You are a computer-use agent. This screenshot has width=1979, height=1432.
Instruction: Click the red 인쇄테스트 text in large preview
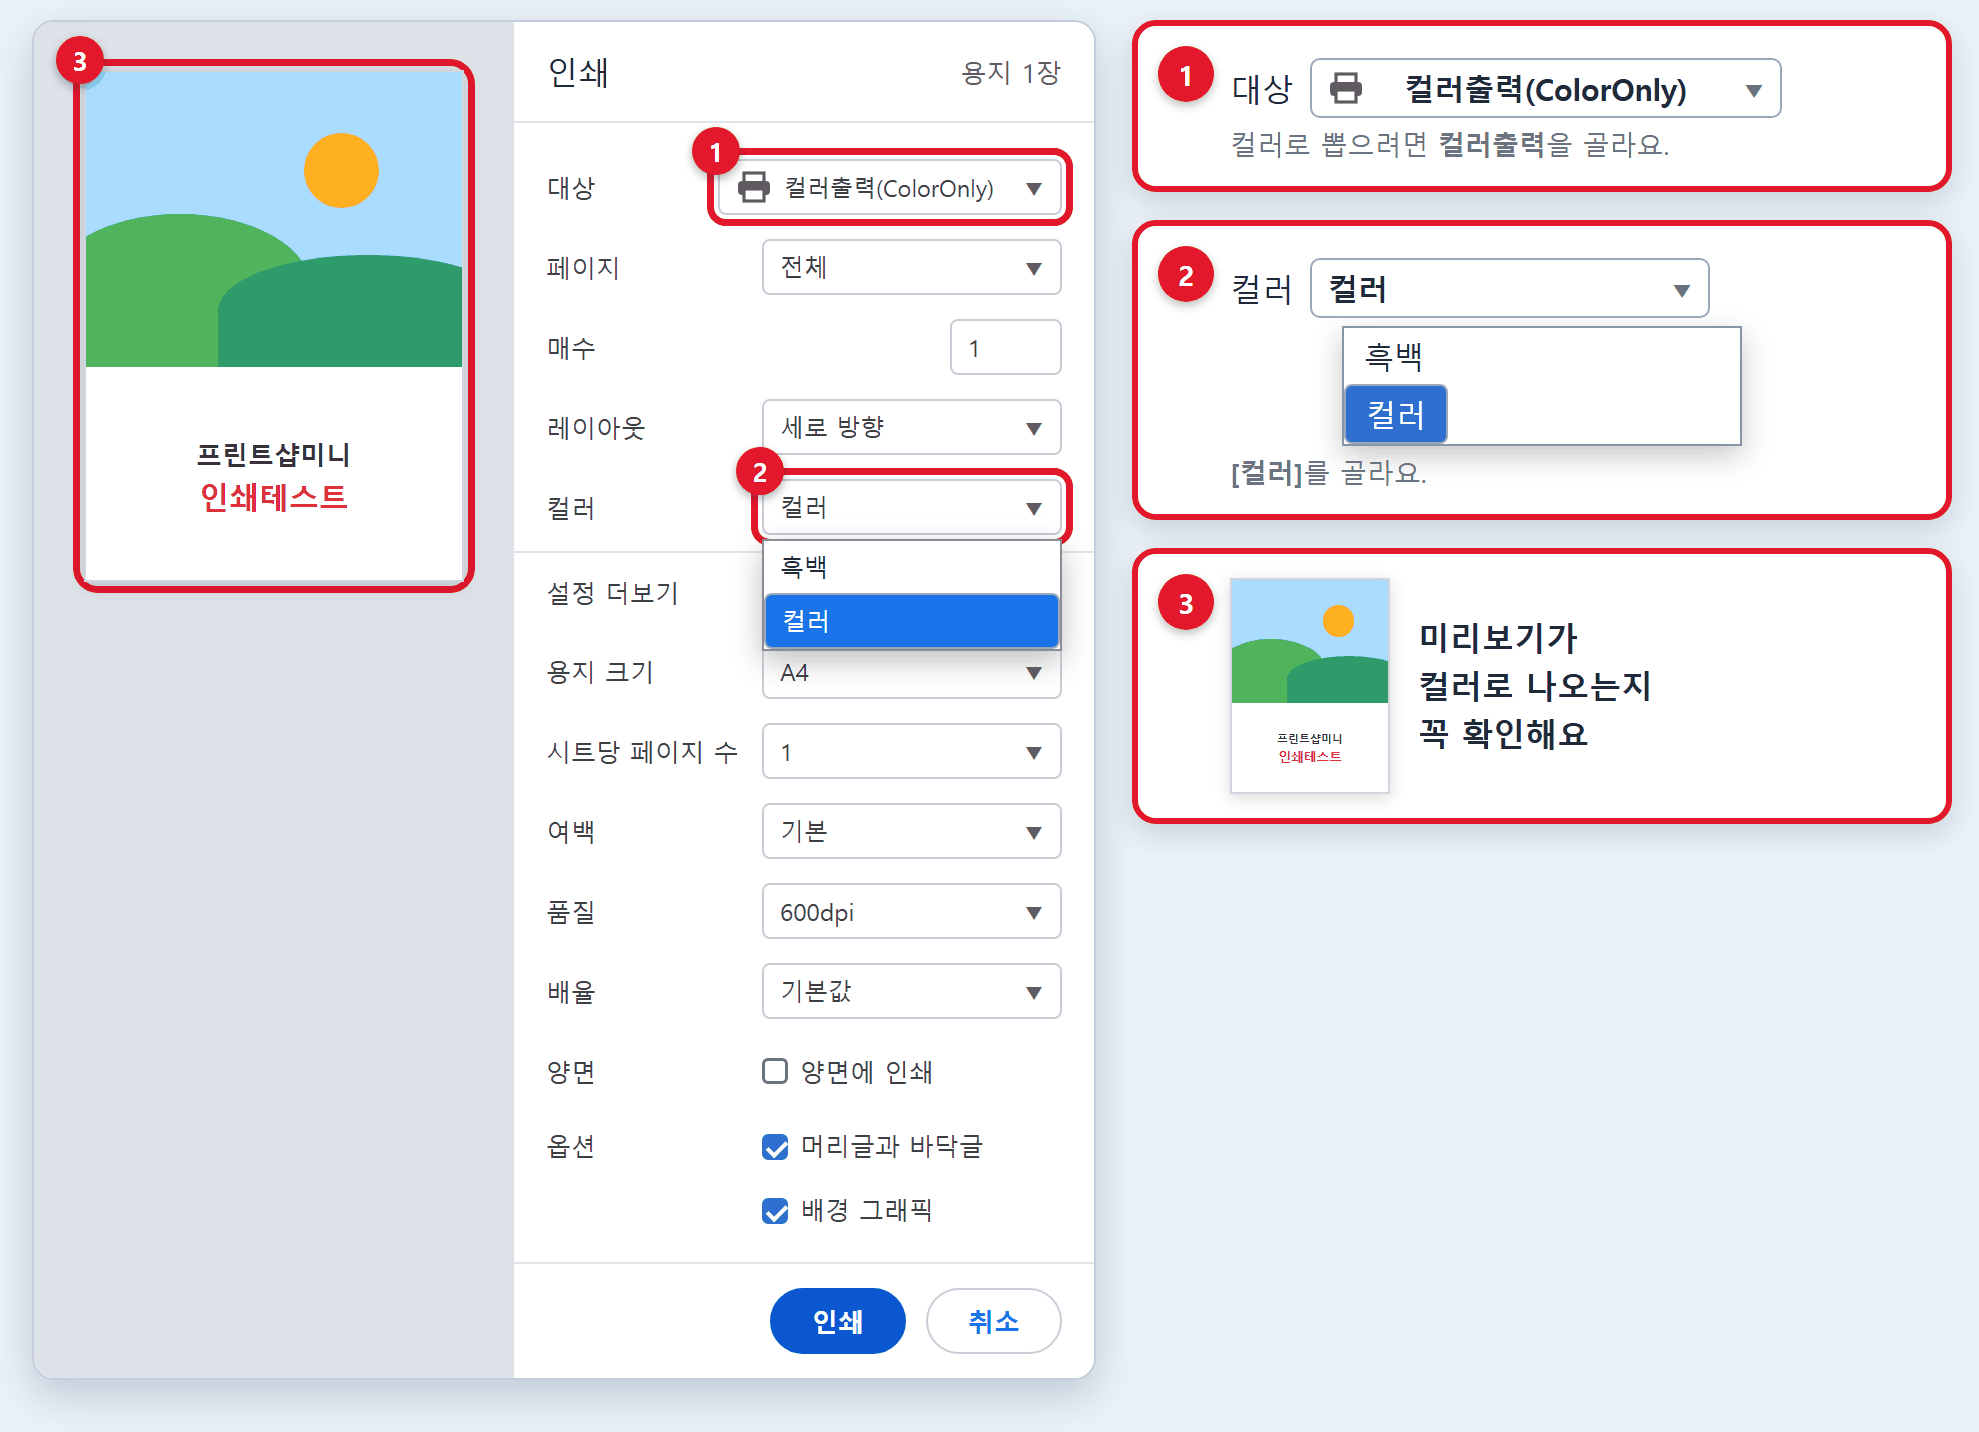pyautogui.click(x=274, y=497)
